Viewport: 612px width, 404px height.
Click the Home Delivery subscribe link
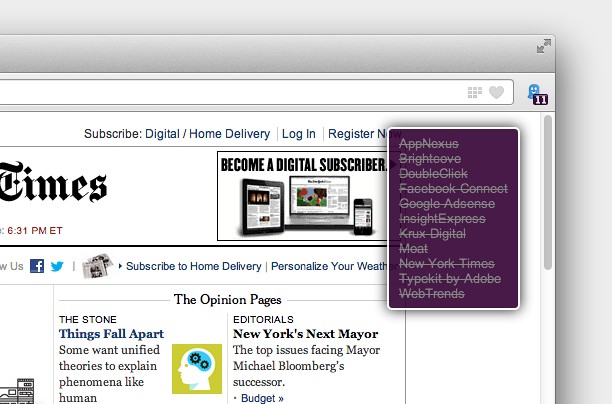[x=230, y=134]
